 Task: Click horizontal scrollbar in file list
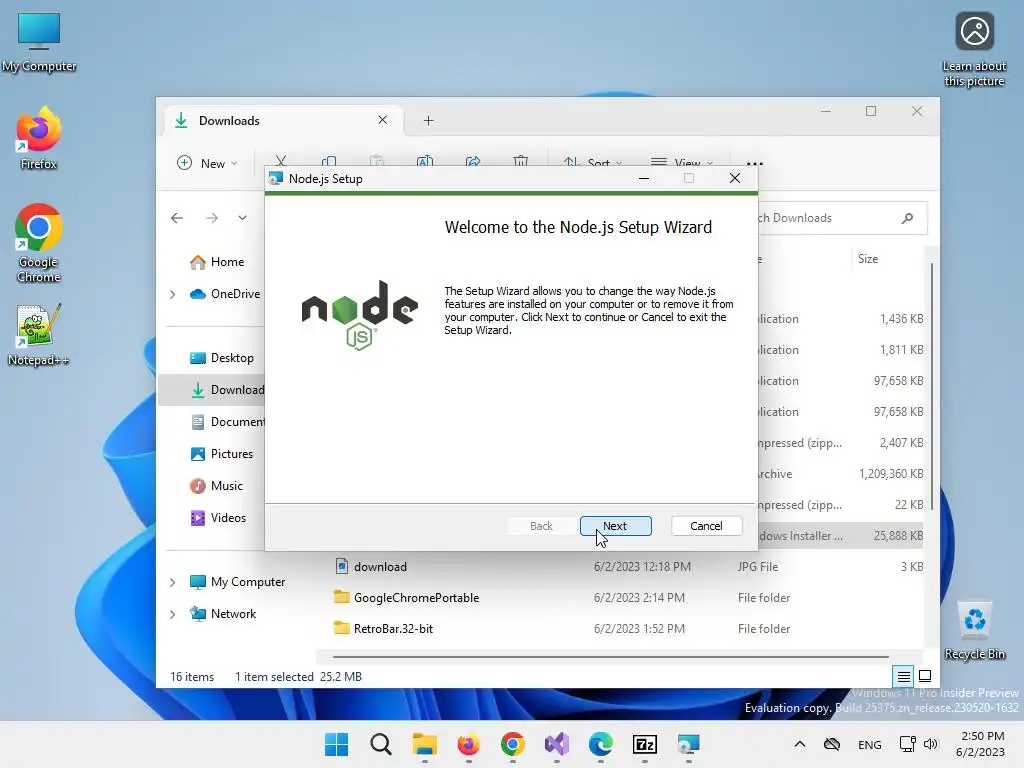[611, 656]
